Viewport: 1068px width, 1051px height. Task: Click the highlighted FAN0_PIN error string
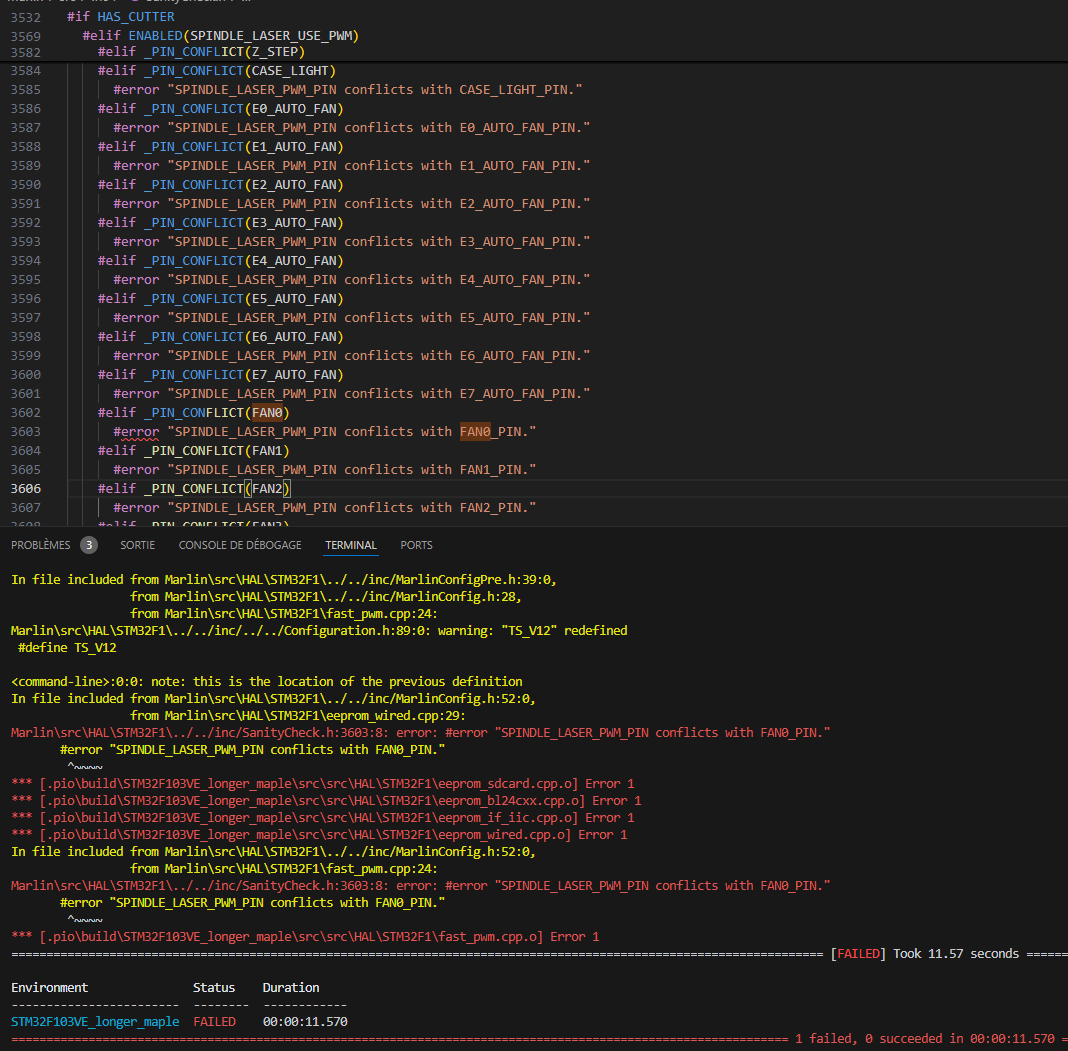(x=475, y=431)
